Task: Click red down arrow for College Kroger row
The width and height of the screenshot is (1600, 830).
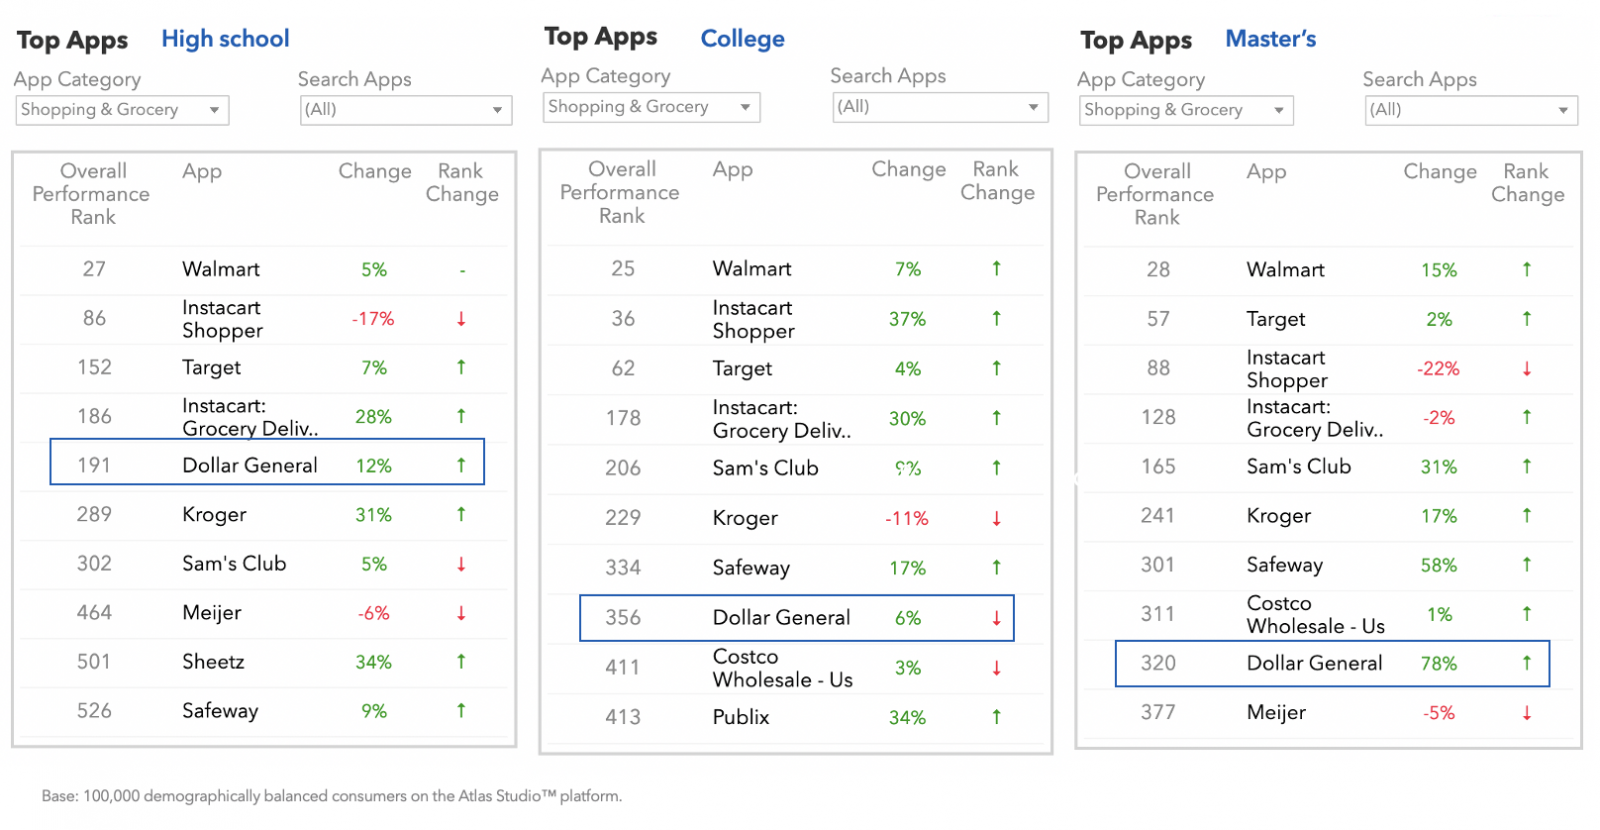Action: (x=996, y=518)
